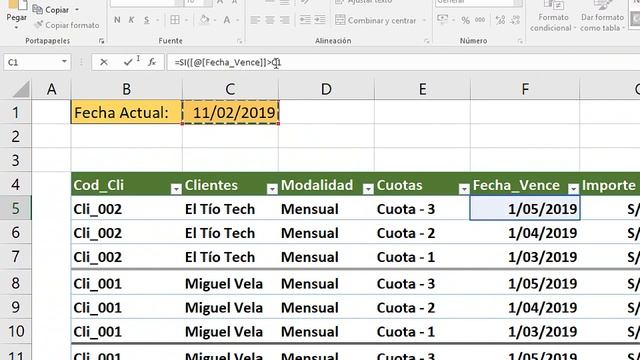Cancel formula entry with X

104,62
